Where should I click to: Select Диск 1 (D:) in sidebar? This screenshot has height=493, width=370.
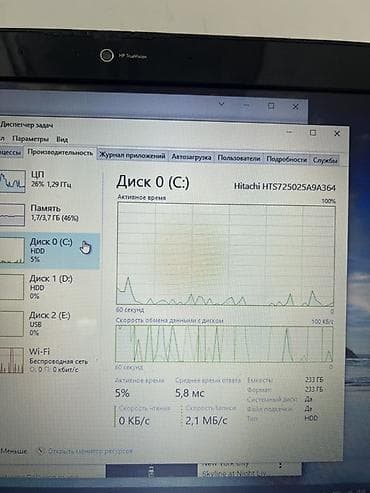50,287
